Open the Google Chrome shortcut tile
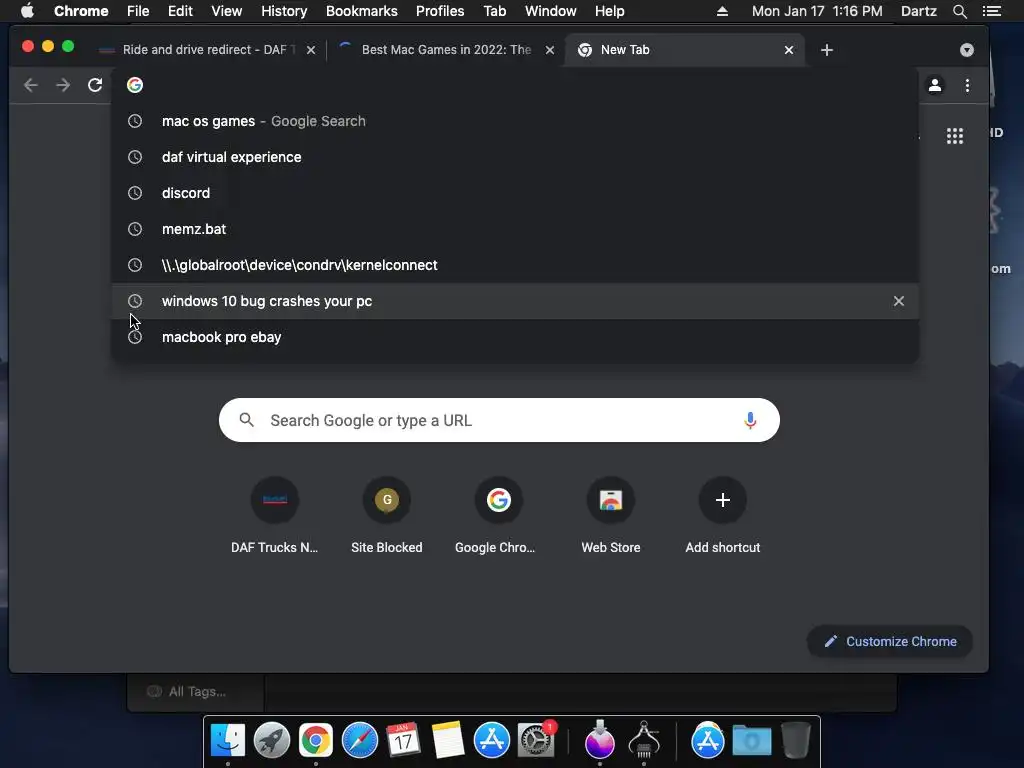Screen dimensions: 1024x768 (x=499, y=516)
